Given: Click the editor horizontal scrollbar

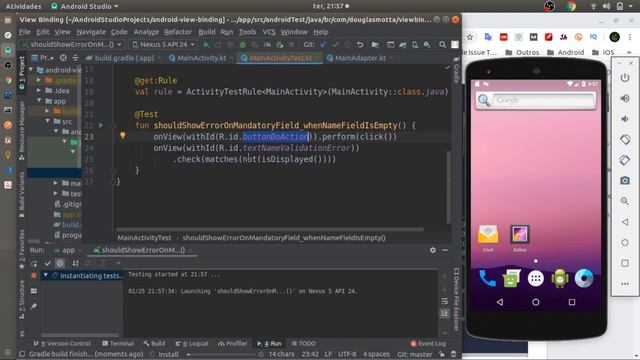Looking at the screenshot, I should point(270,229).
